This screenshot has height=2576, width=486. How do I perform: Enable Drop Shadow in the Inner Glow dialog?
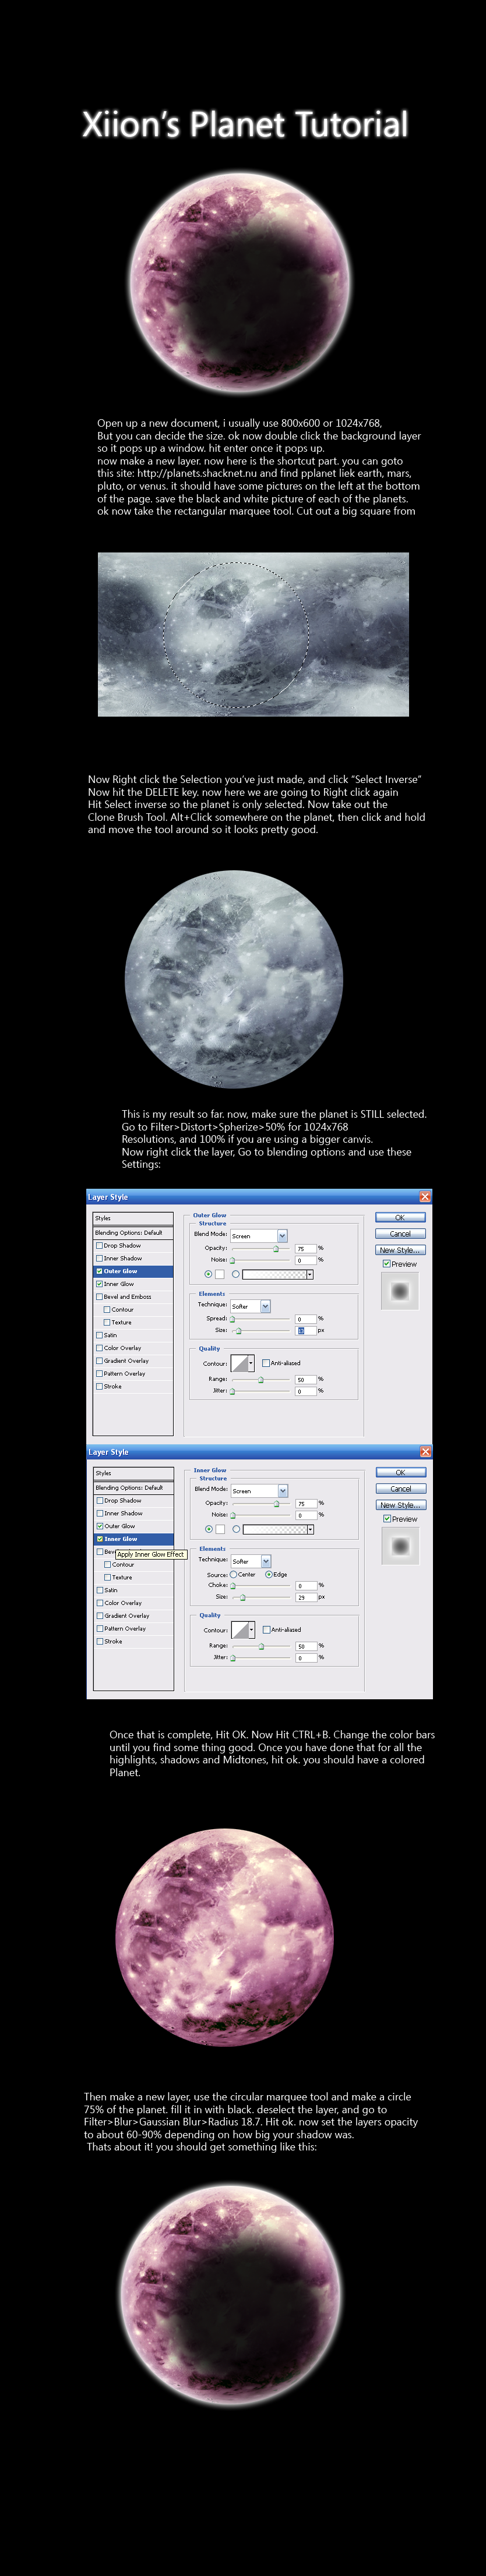(100, 1501)
